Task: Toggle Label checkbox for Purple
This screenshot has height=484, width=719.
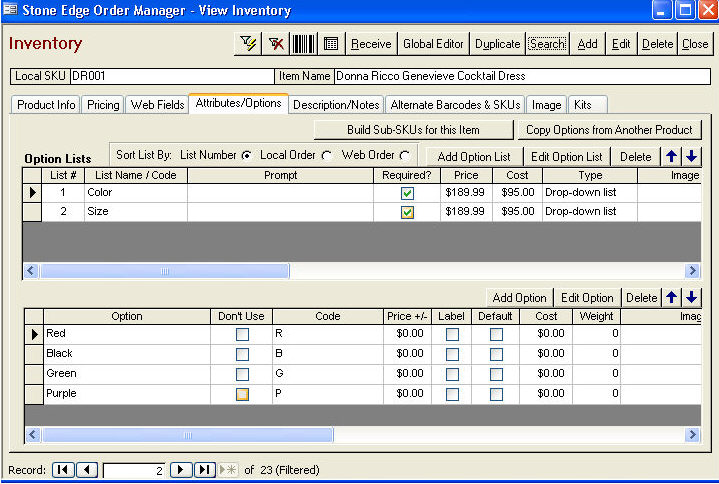Action: 452,394
